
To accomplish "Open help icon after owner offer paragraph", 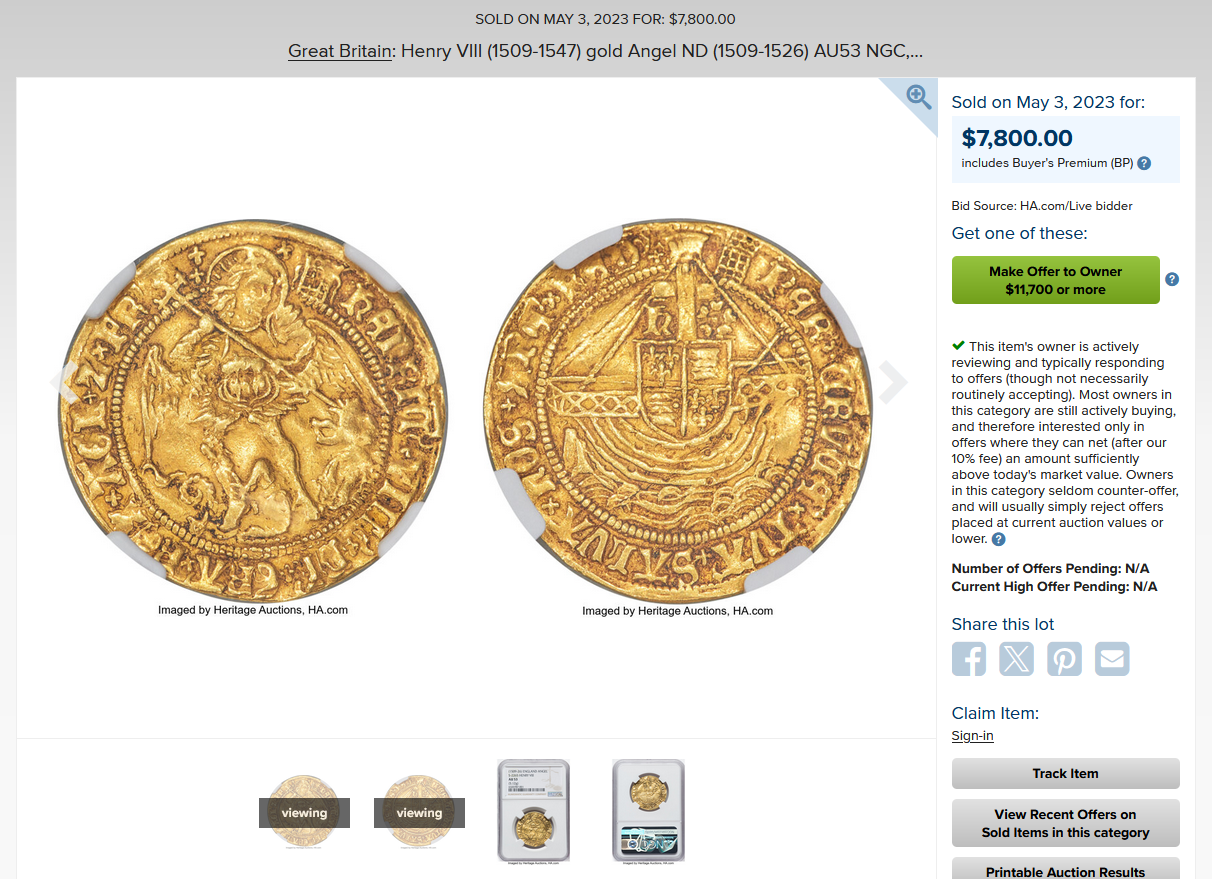I will [x=998, y=539].
